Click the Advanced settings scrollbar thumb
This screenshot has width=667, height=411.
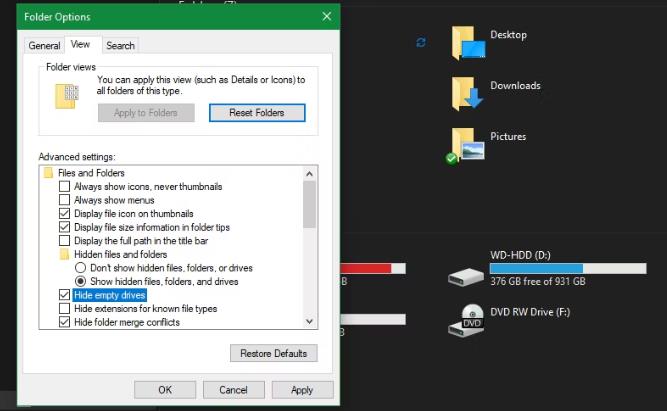click(309, 205)
